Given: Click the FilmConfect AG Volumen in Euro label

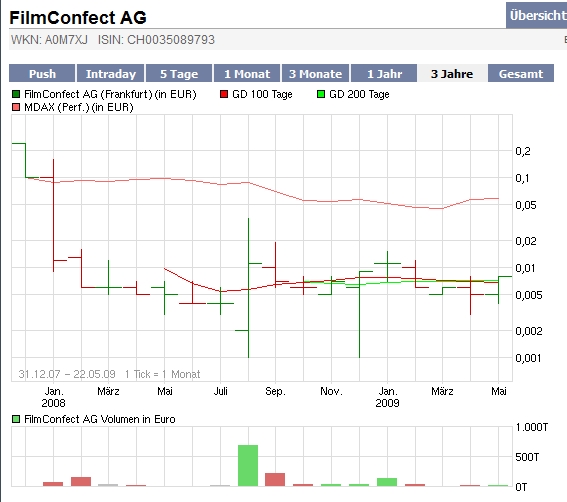Looking at the screenshot, I should pos(100,419).
